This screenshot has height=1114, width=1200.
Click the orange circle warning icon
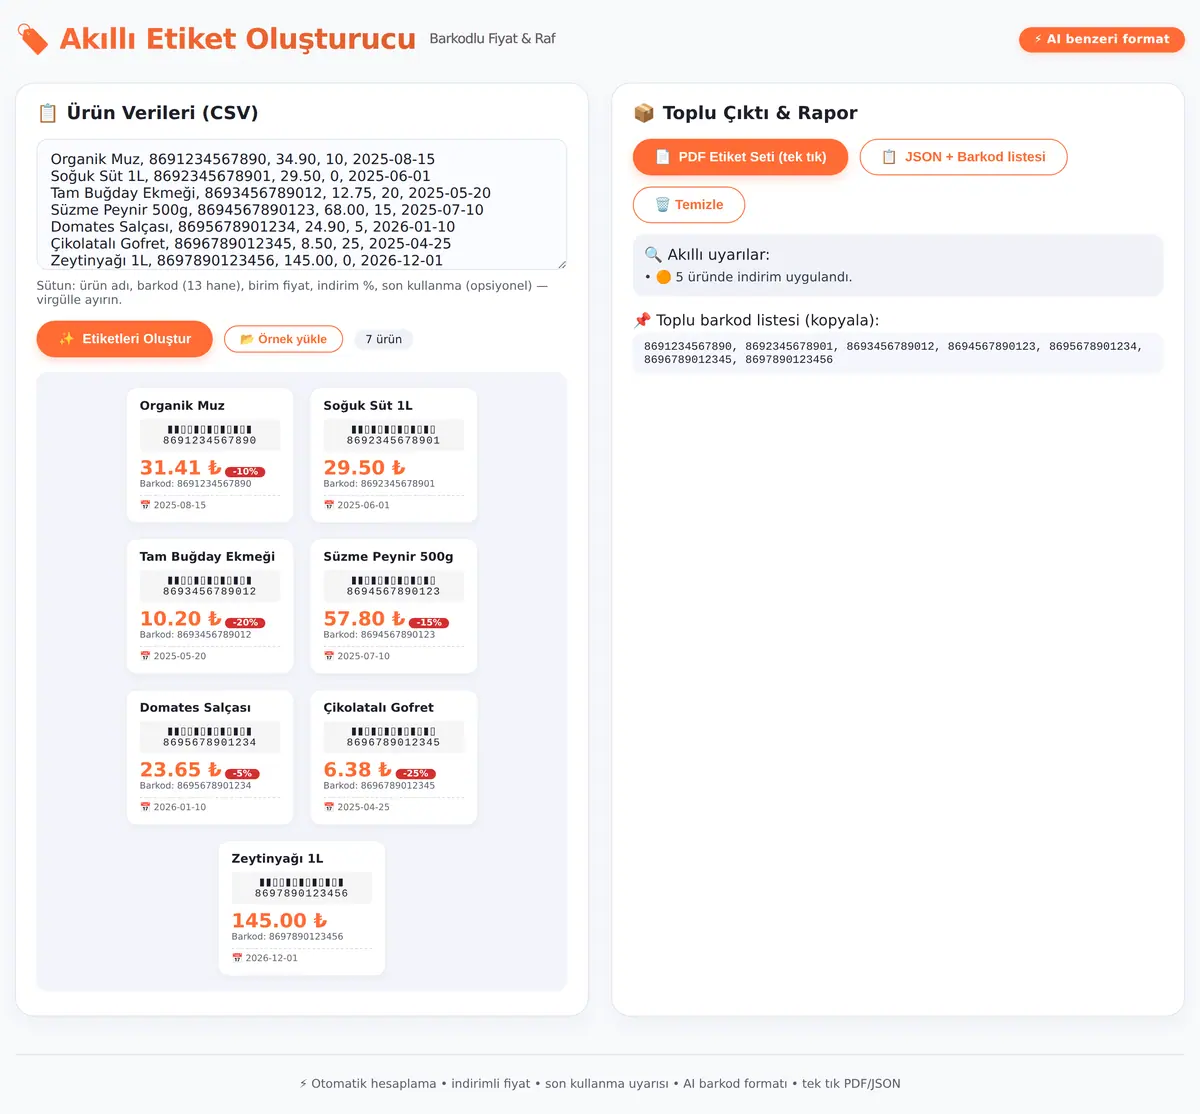pos(663,277)
